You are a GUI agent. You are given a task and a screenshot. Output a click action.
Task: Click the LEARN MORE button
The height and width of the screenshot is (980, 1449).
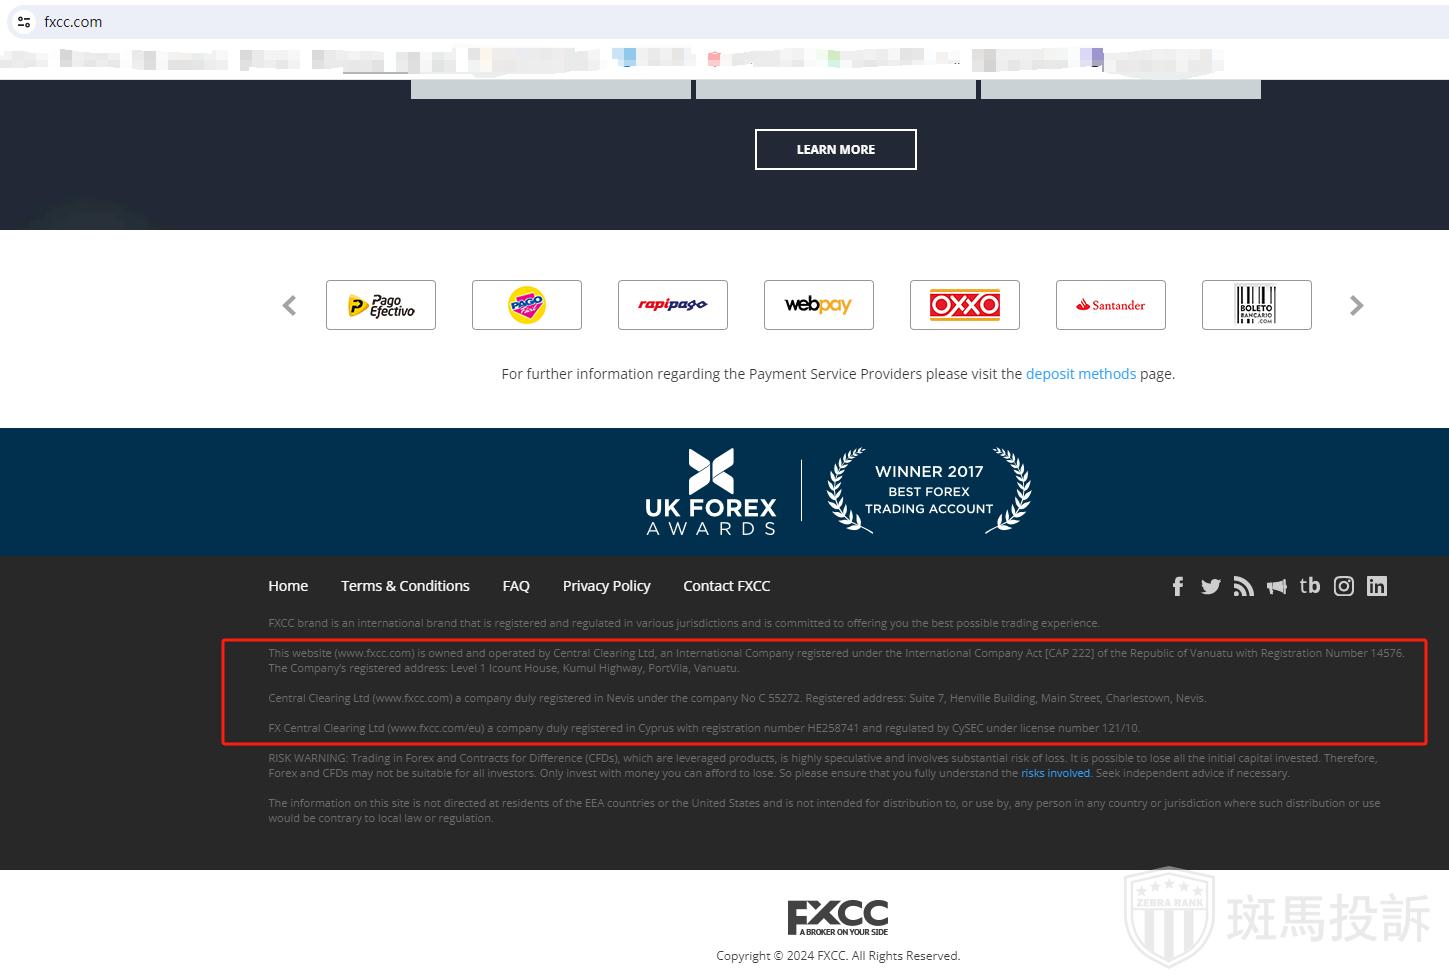click(x=835, y=150)
